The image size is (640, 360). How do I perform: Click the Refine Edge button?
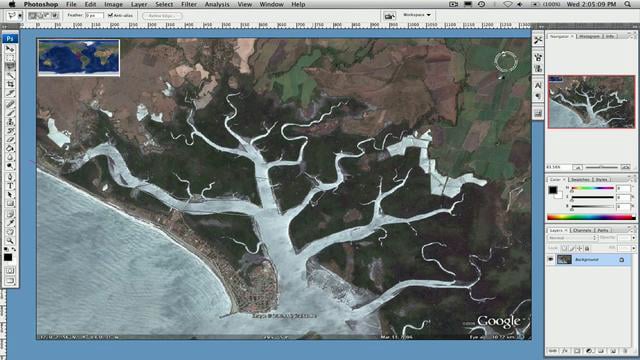162,16
